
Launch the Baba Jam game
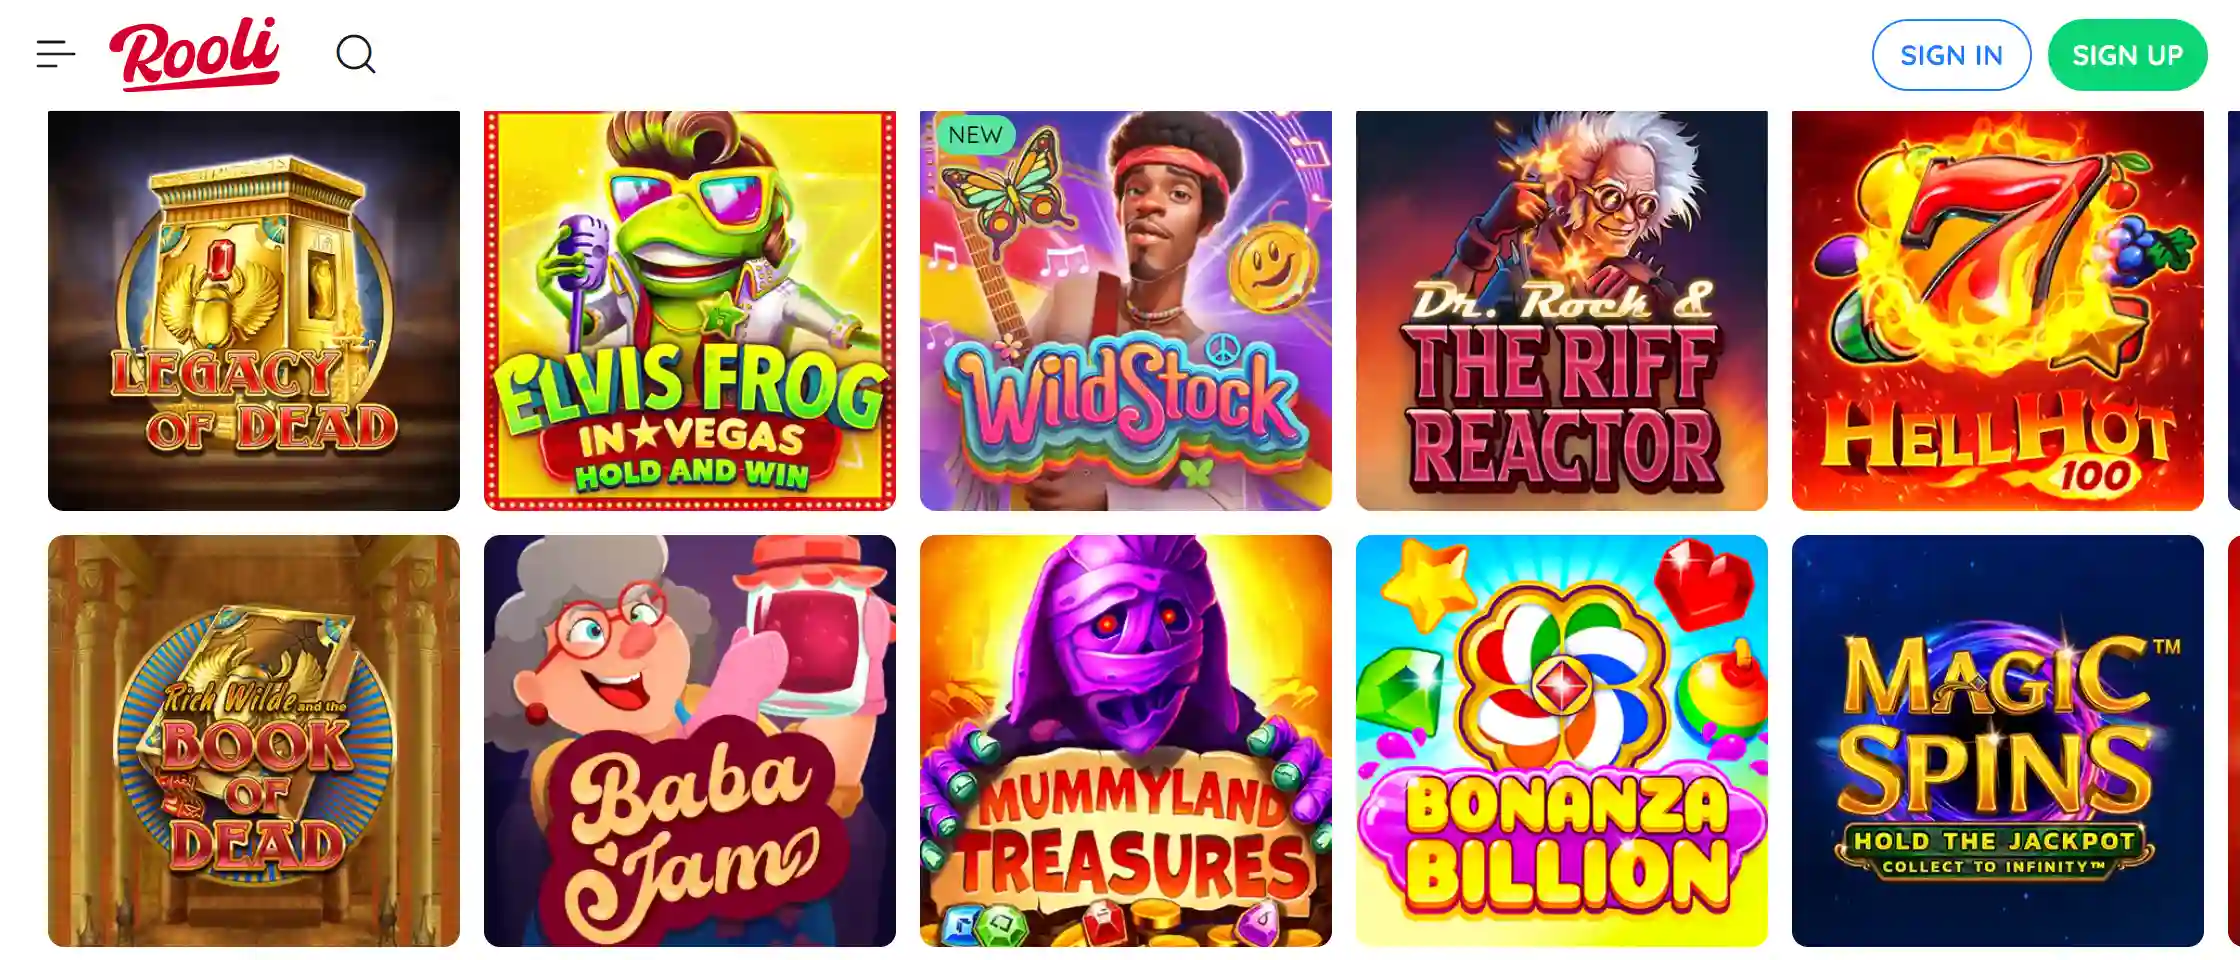(690, 741)
